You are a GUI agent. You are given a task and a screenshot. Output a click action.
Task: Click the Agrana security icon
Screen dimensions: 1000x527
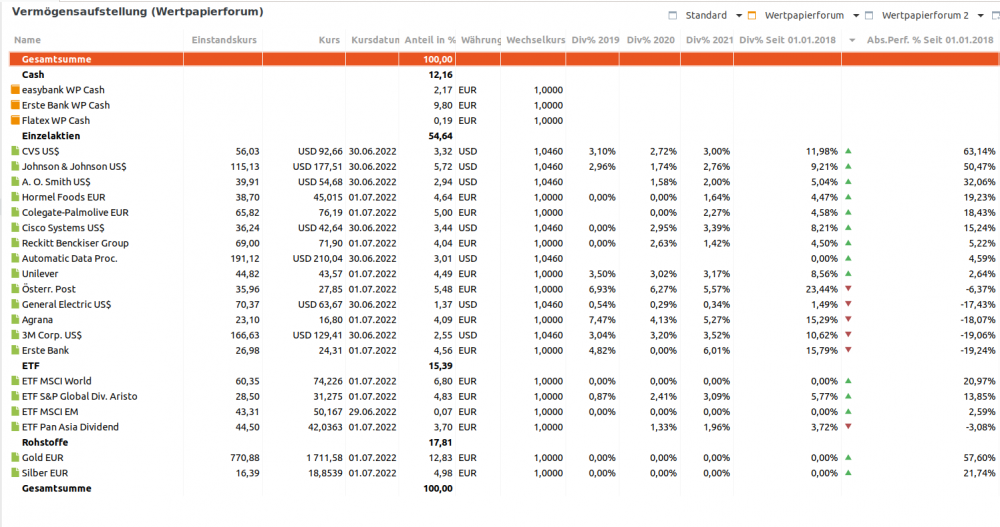[15, 320]
